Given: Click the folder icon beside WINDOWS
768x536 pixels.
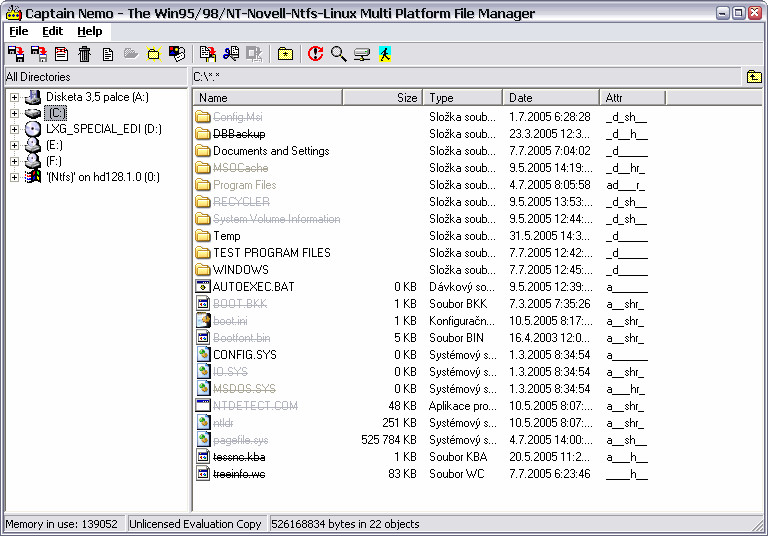Looking at the screenshot, I should [x=203, y=269].
